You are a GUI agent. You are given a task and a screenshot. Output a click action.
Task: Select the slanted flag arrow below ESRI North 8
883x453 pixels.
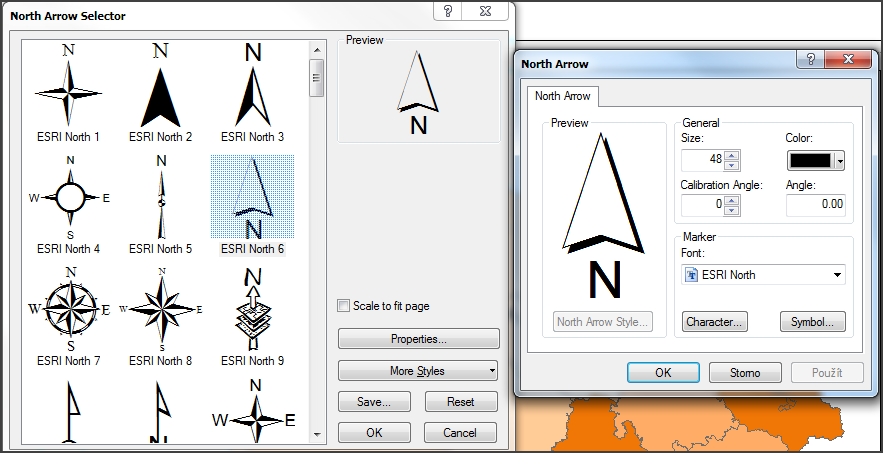pyautogui.click(x=162, y=411)
